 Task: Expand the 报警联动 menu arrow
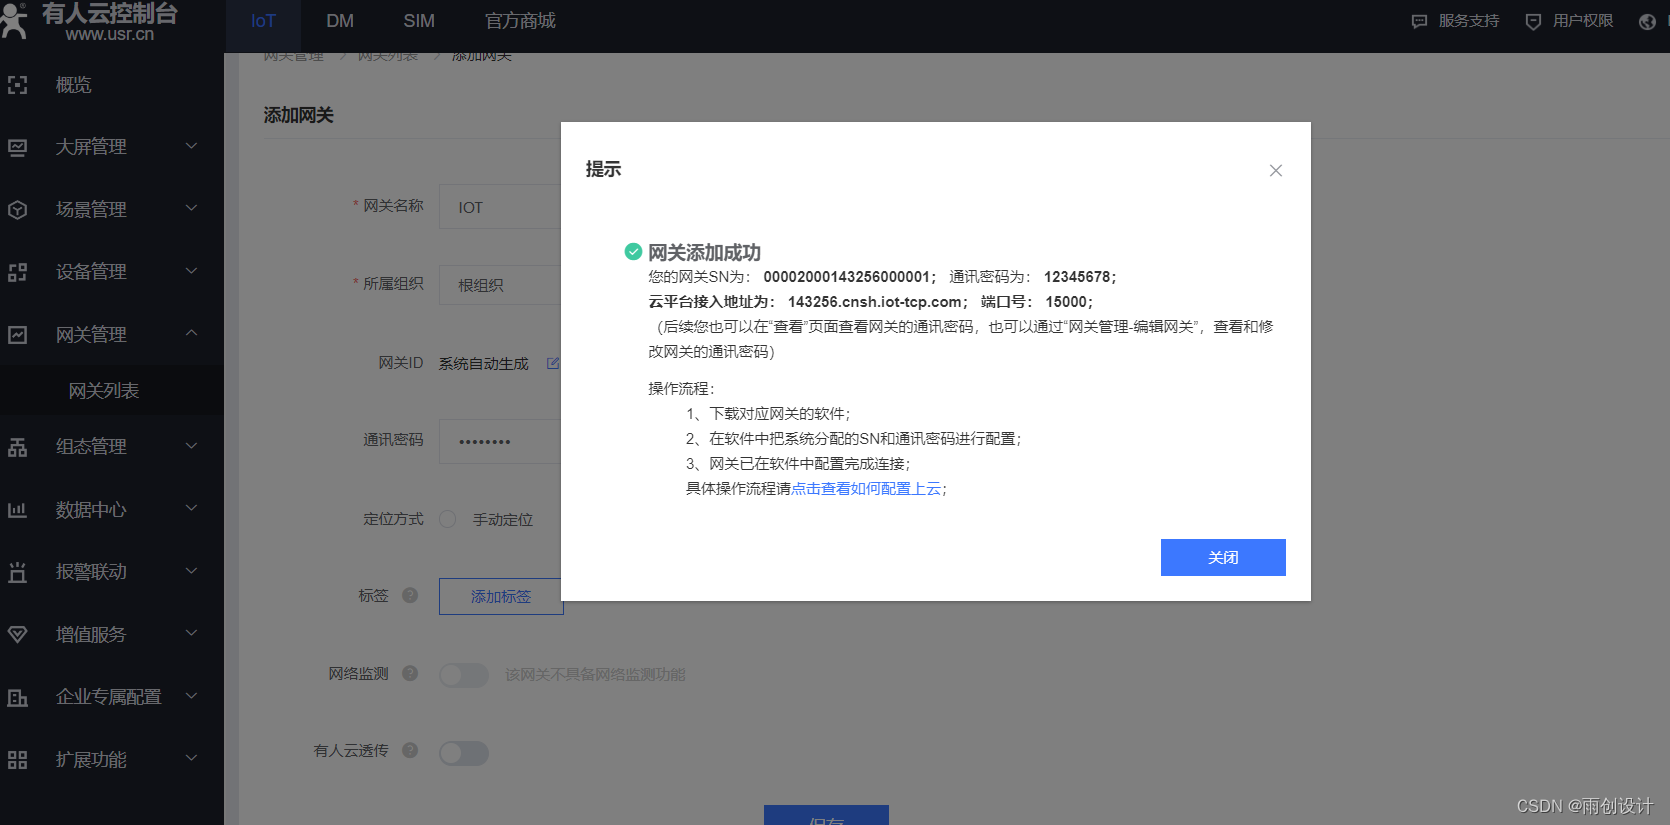pyautogui.click(x=192, y=571)
